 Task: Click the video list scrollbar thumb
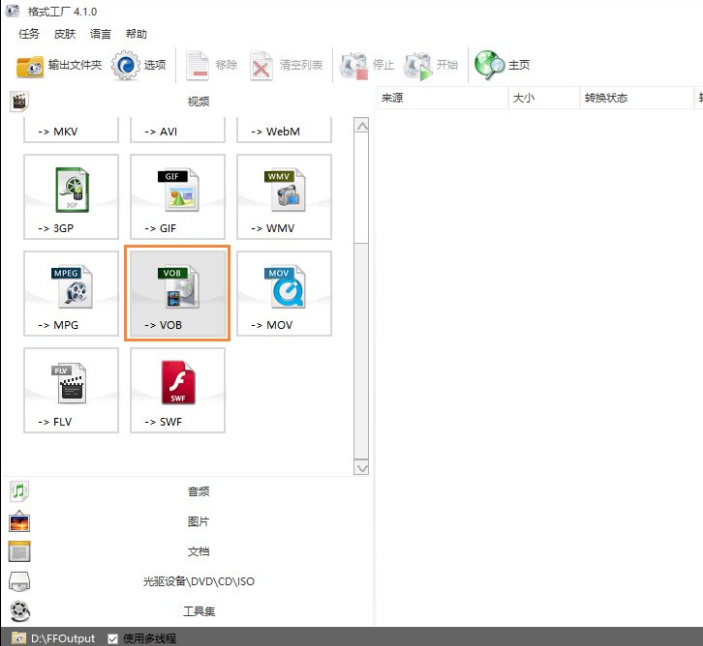361,188
